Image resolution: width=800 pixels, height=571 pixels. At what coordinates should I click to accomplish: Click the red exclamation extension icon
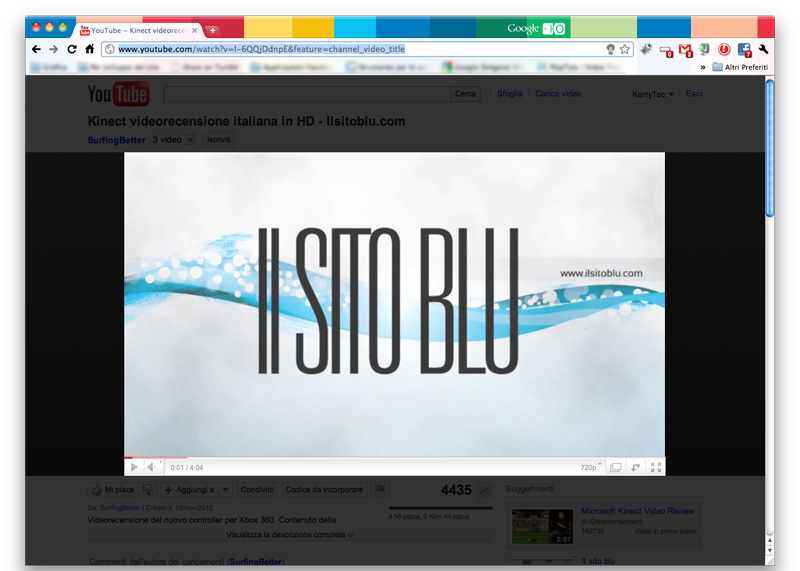coord(724,49)
